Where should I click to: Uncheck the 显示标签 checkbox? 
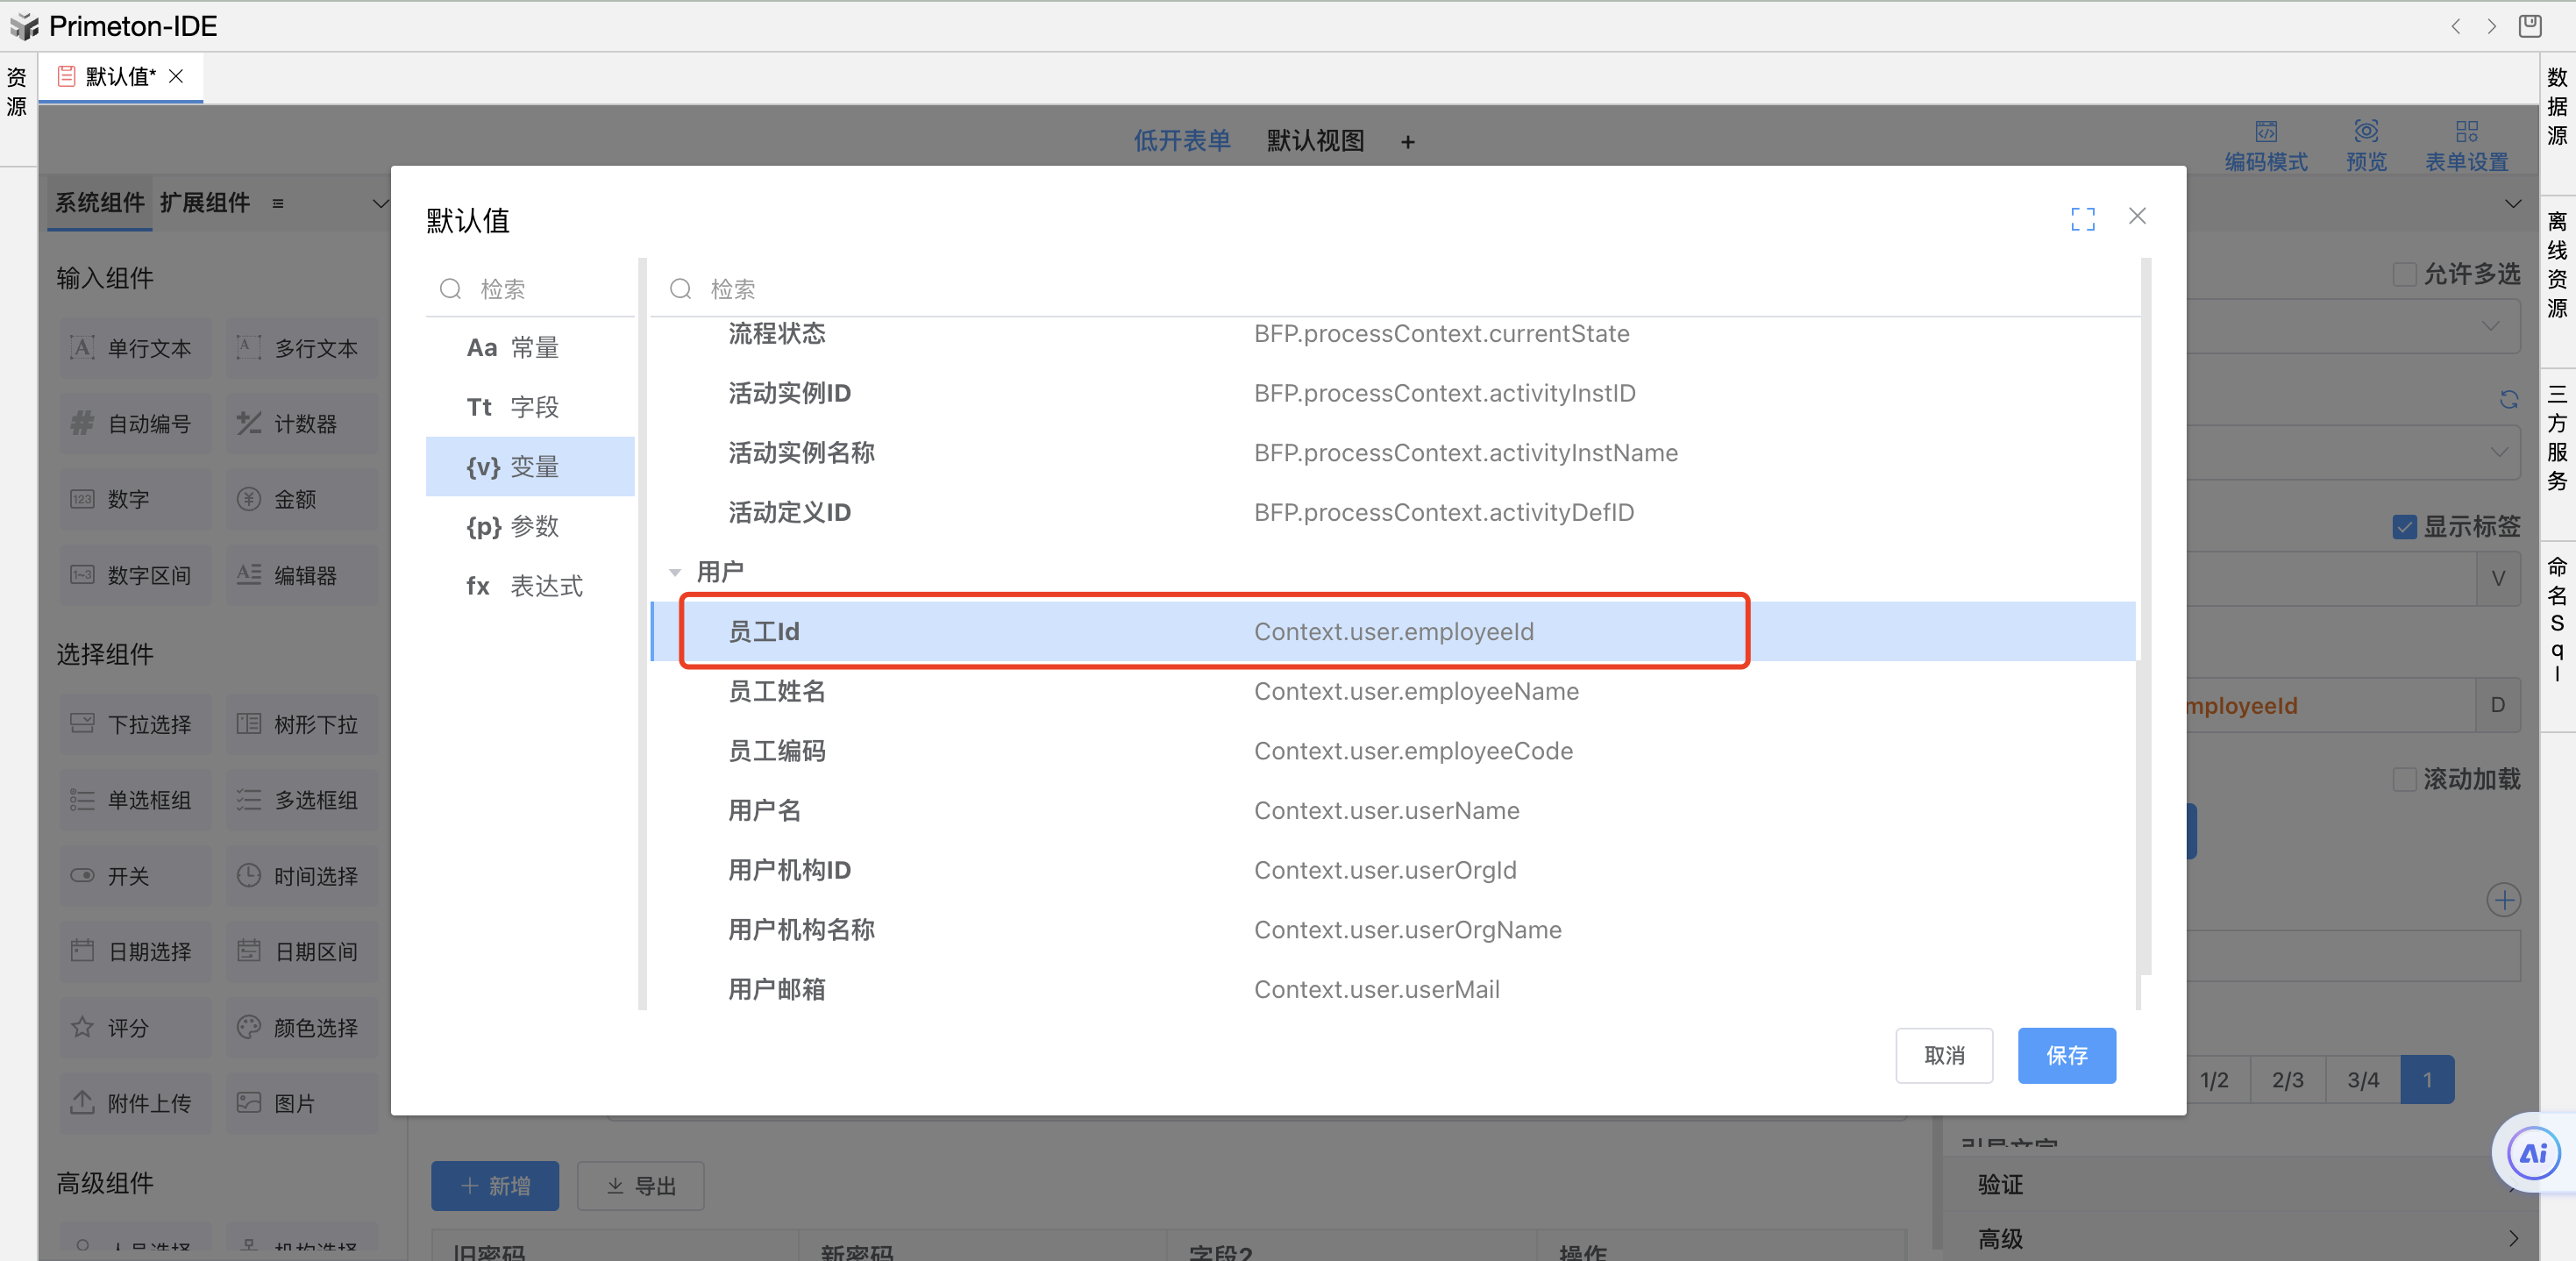tap(2404, 527)
